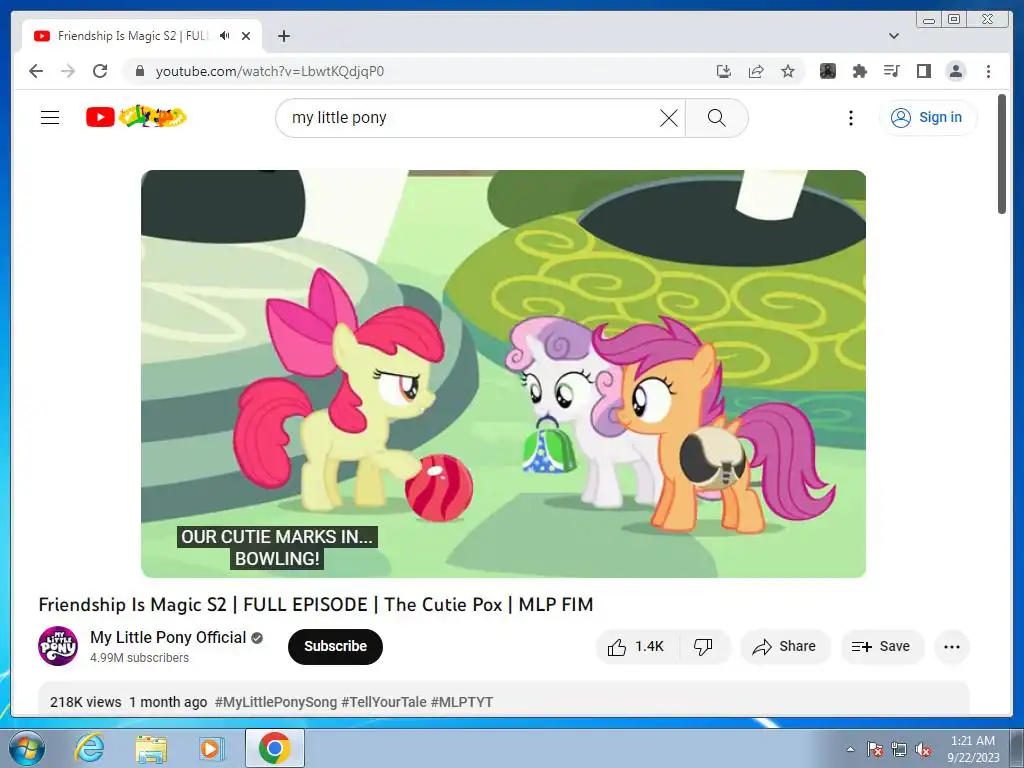Dislike this video

click(703, 647)
